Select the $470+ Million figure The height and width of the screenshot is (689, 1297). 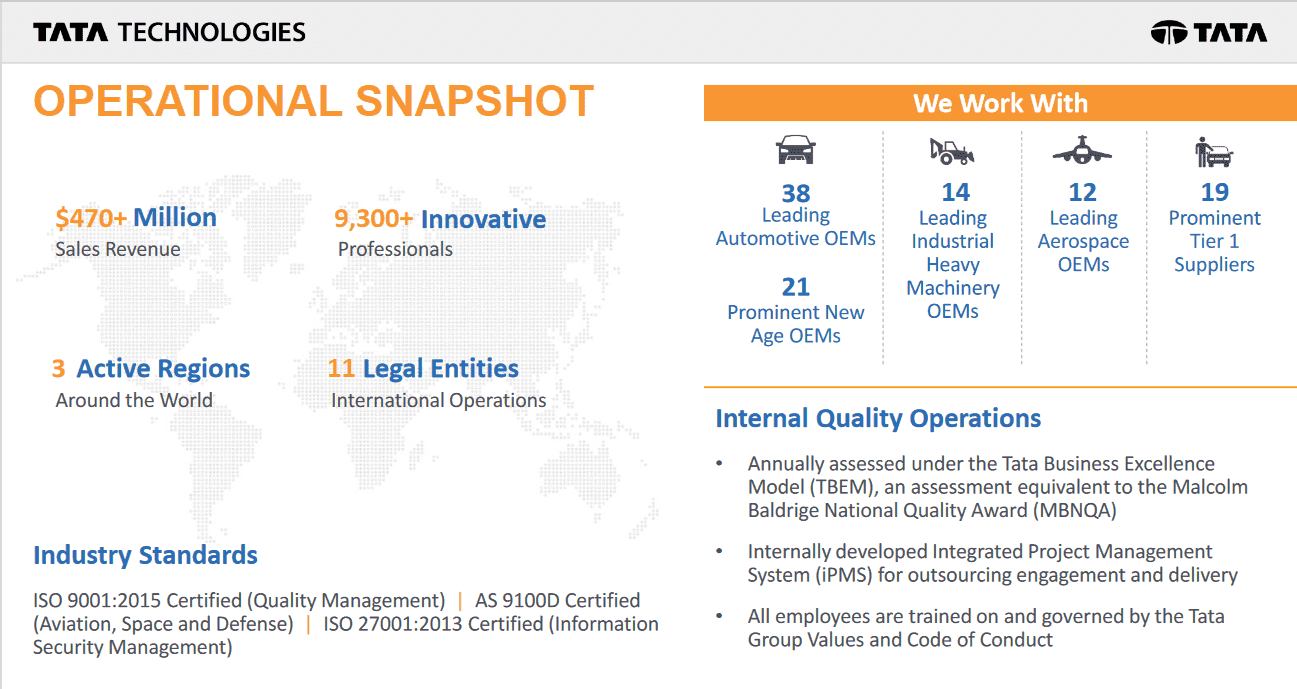click(136, 217)
